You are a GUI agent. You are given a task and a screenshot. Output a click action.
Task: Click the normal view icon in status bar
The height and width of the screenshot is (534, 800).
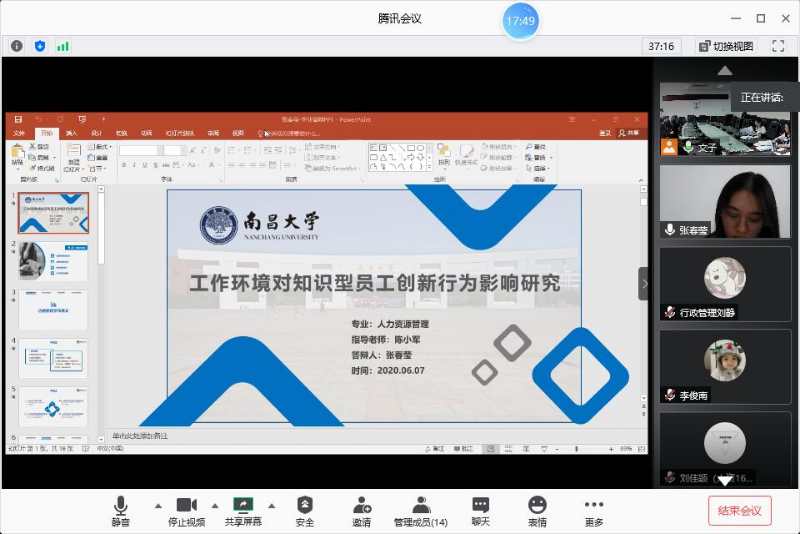tap(491, 449)
